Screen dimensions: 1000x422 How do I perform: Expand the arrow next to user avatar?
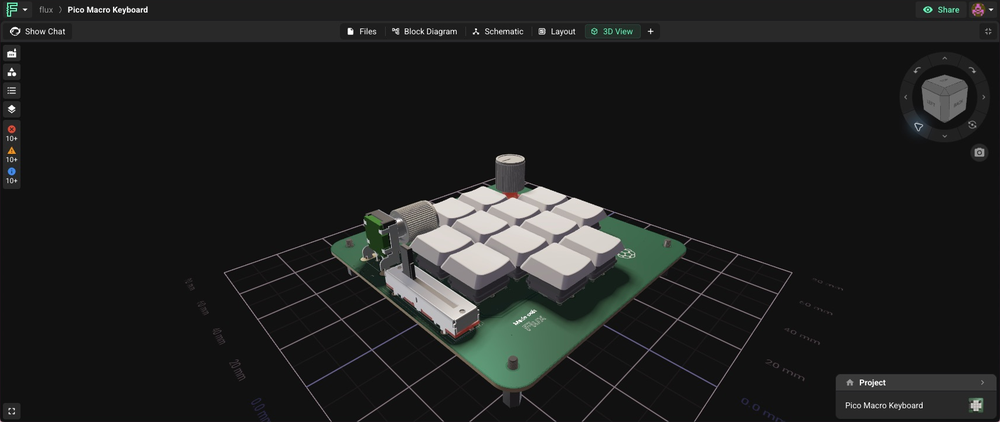pyautogui.click(x=991, y=10)
